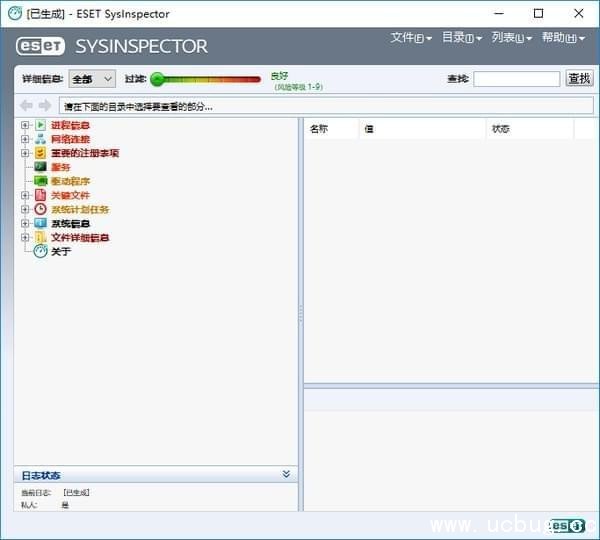Open the 文件 menu
The width and height of the screenshot is (600, 540).
tap(410, 38)
